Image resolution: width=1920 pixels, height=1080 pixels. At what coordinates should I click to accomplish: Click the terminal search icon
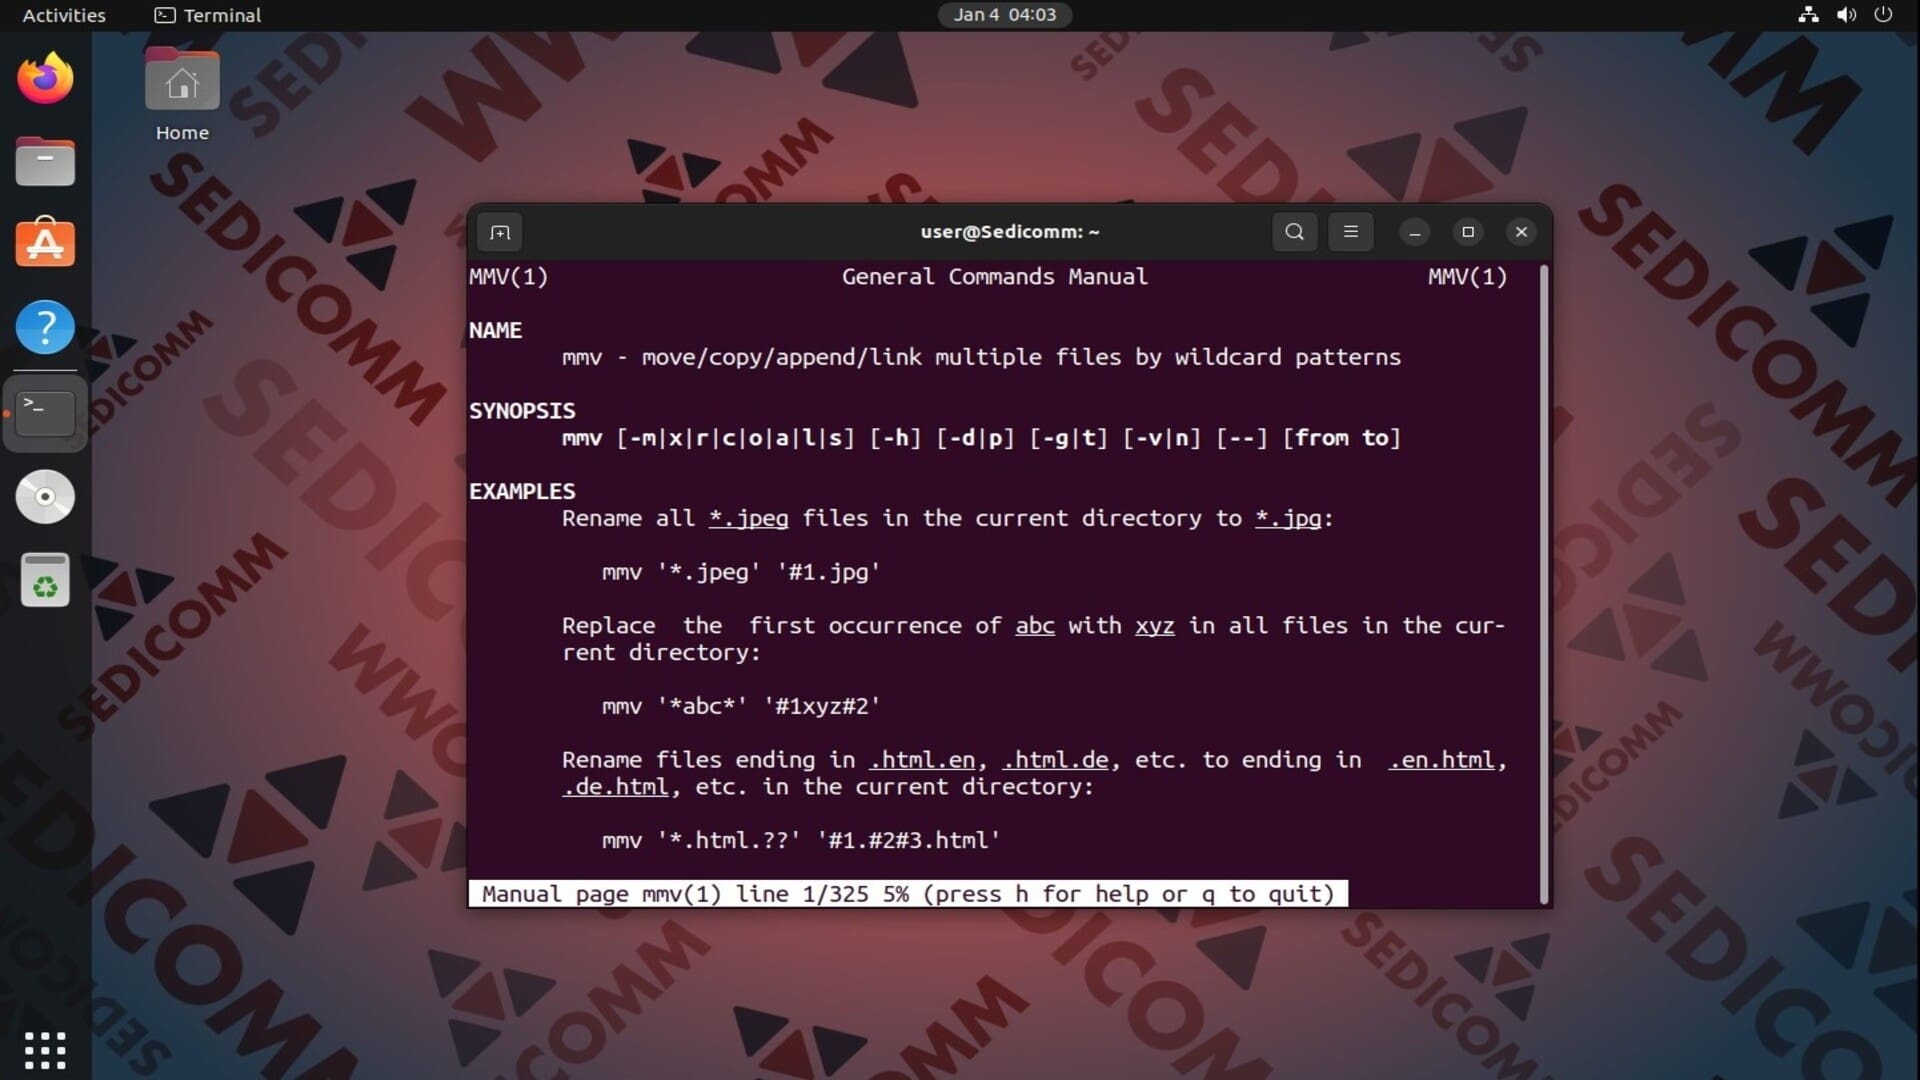tap(1294, 232)
